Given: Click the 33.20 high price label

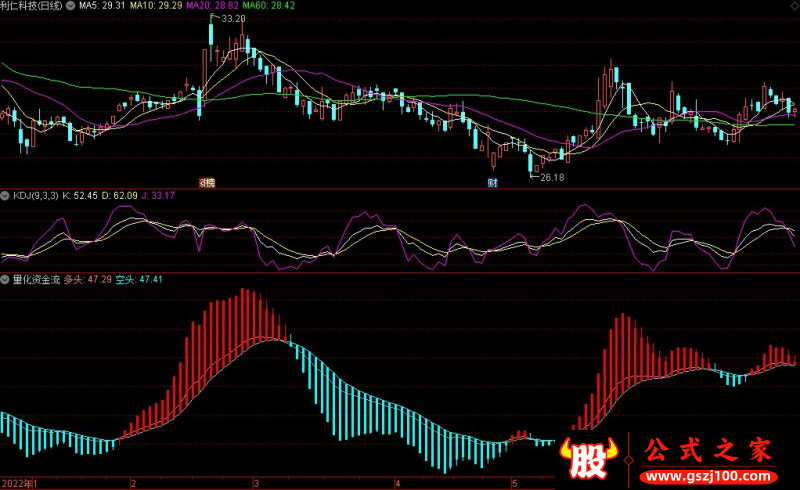Looking at the screenshot, I should [234, 19].
